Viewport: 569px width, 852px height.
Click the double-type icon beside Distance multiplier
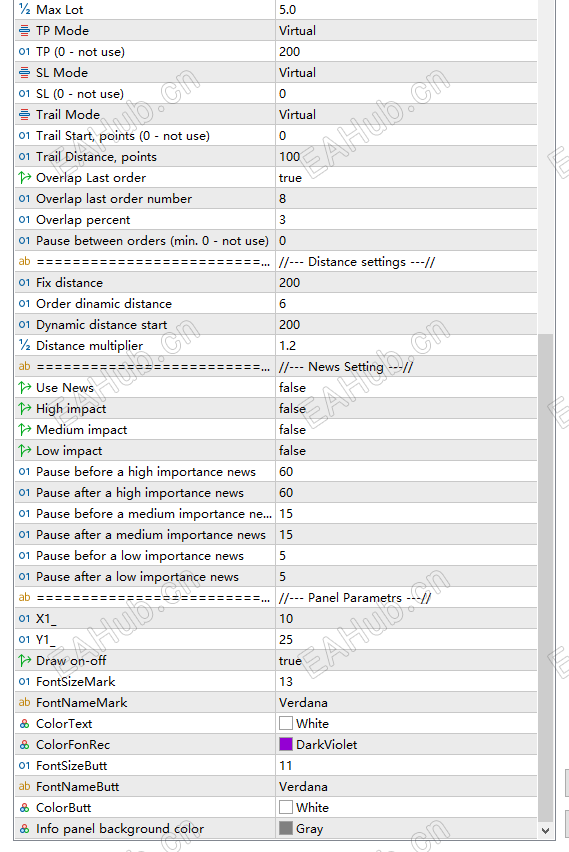(24, 346)
